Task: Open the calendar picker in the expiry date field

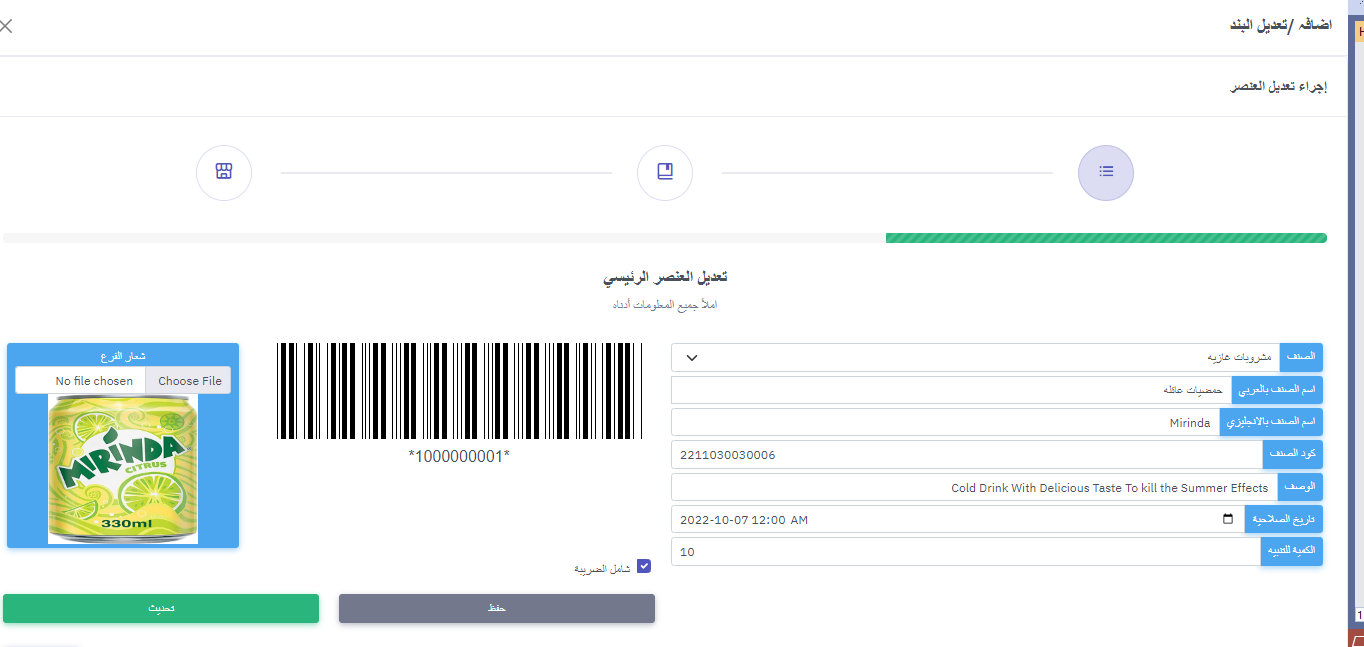Action: (x=1228, y=520)
